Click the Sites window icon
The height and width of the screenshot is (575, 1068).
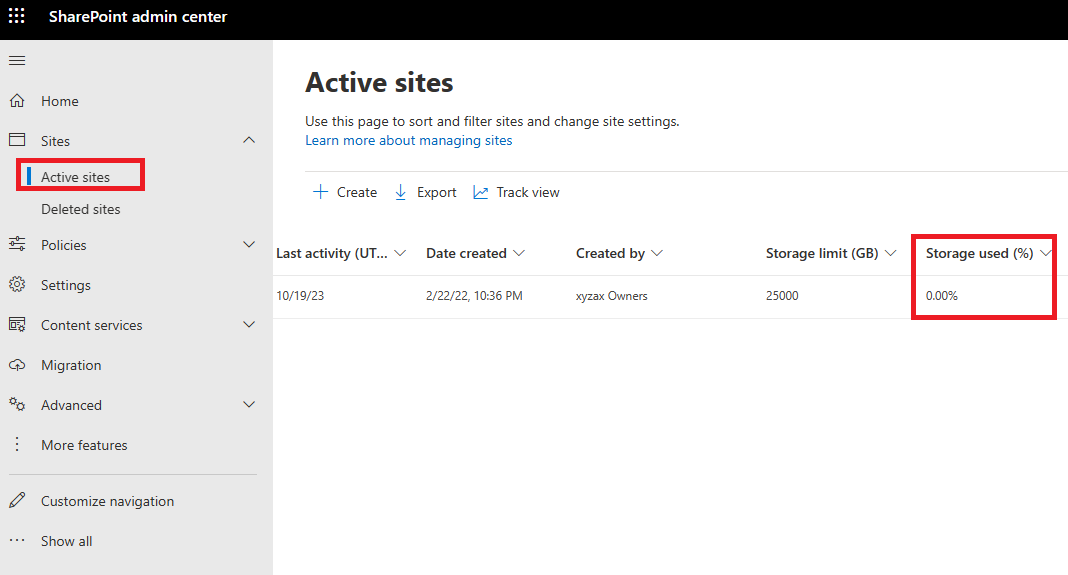coord(17,140)
